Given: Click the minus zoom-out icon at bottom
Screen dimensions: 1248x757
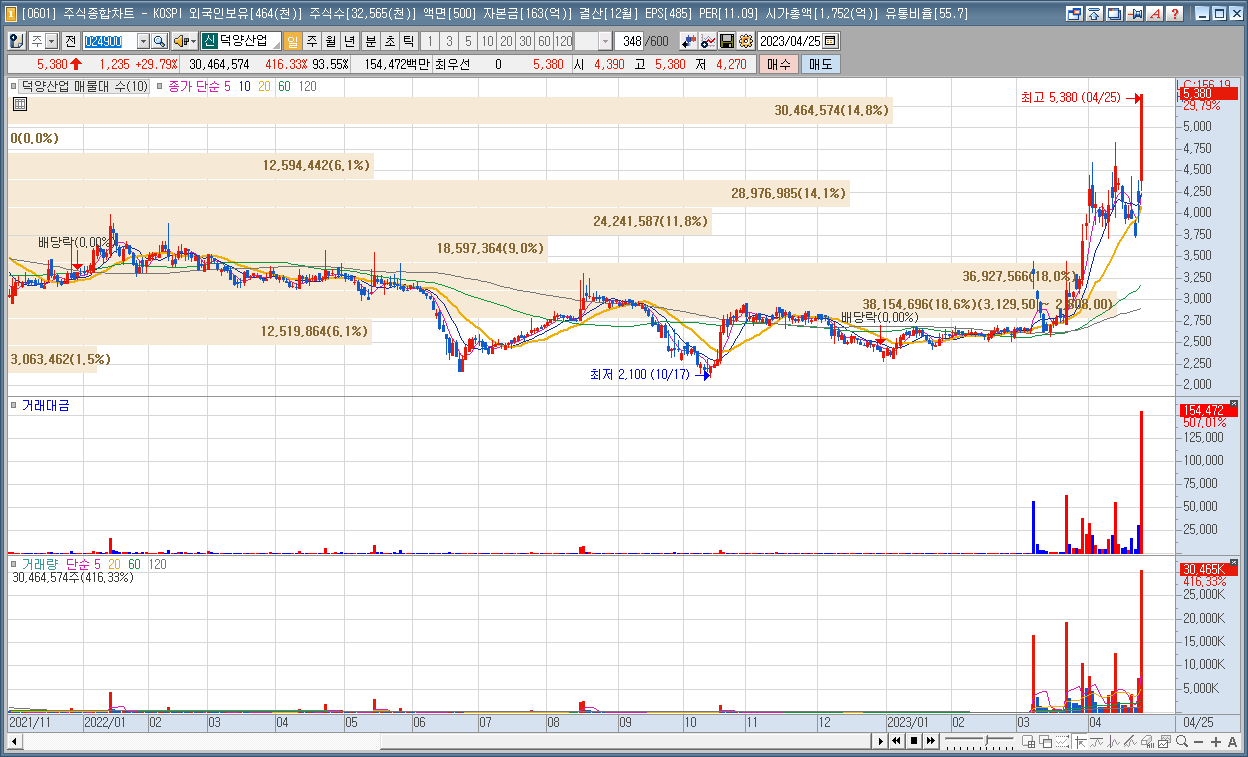Looking at the screenshot, I should click(x=1198, y=742).
